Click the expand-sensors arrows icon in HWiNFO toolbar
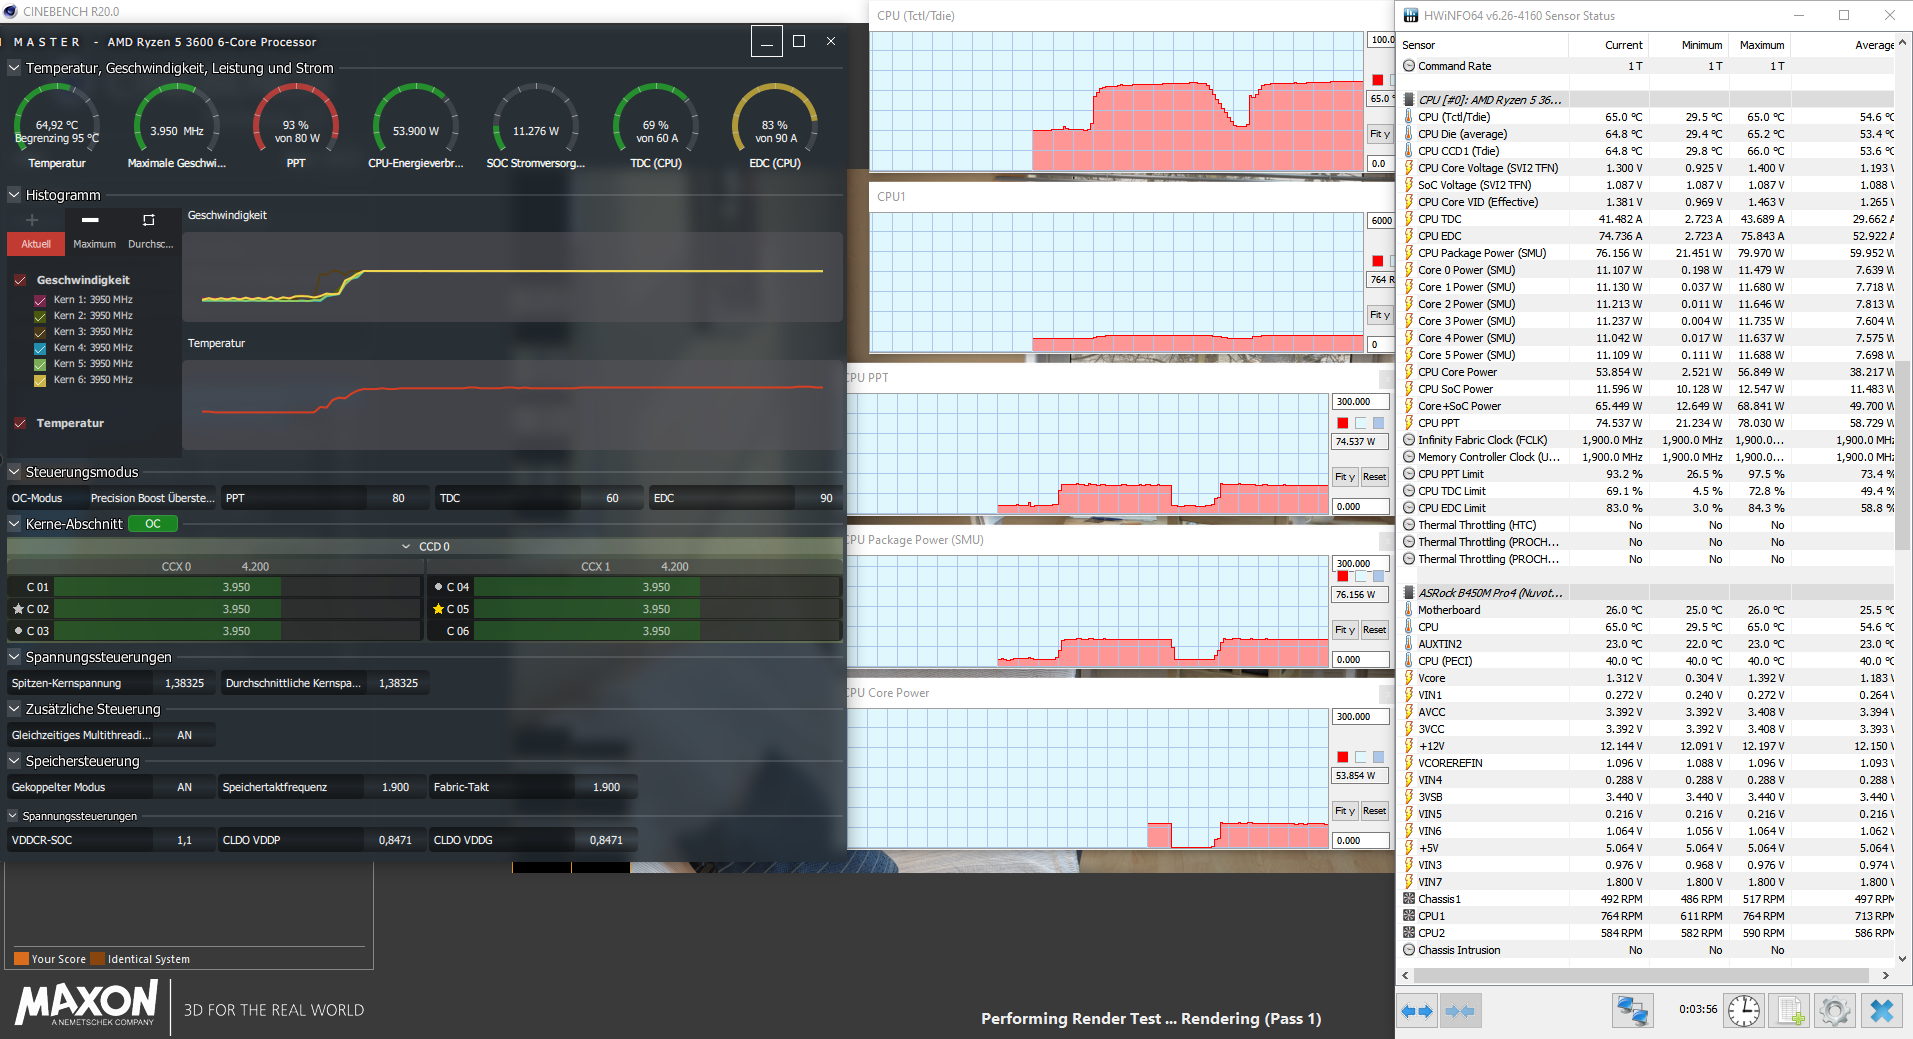The image size is (1913, 1039). click(1418, 1011)
